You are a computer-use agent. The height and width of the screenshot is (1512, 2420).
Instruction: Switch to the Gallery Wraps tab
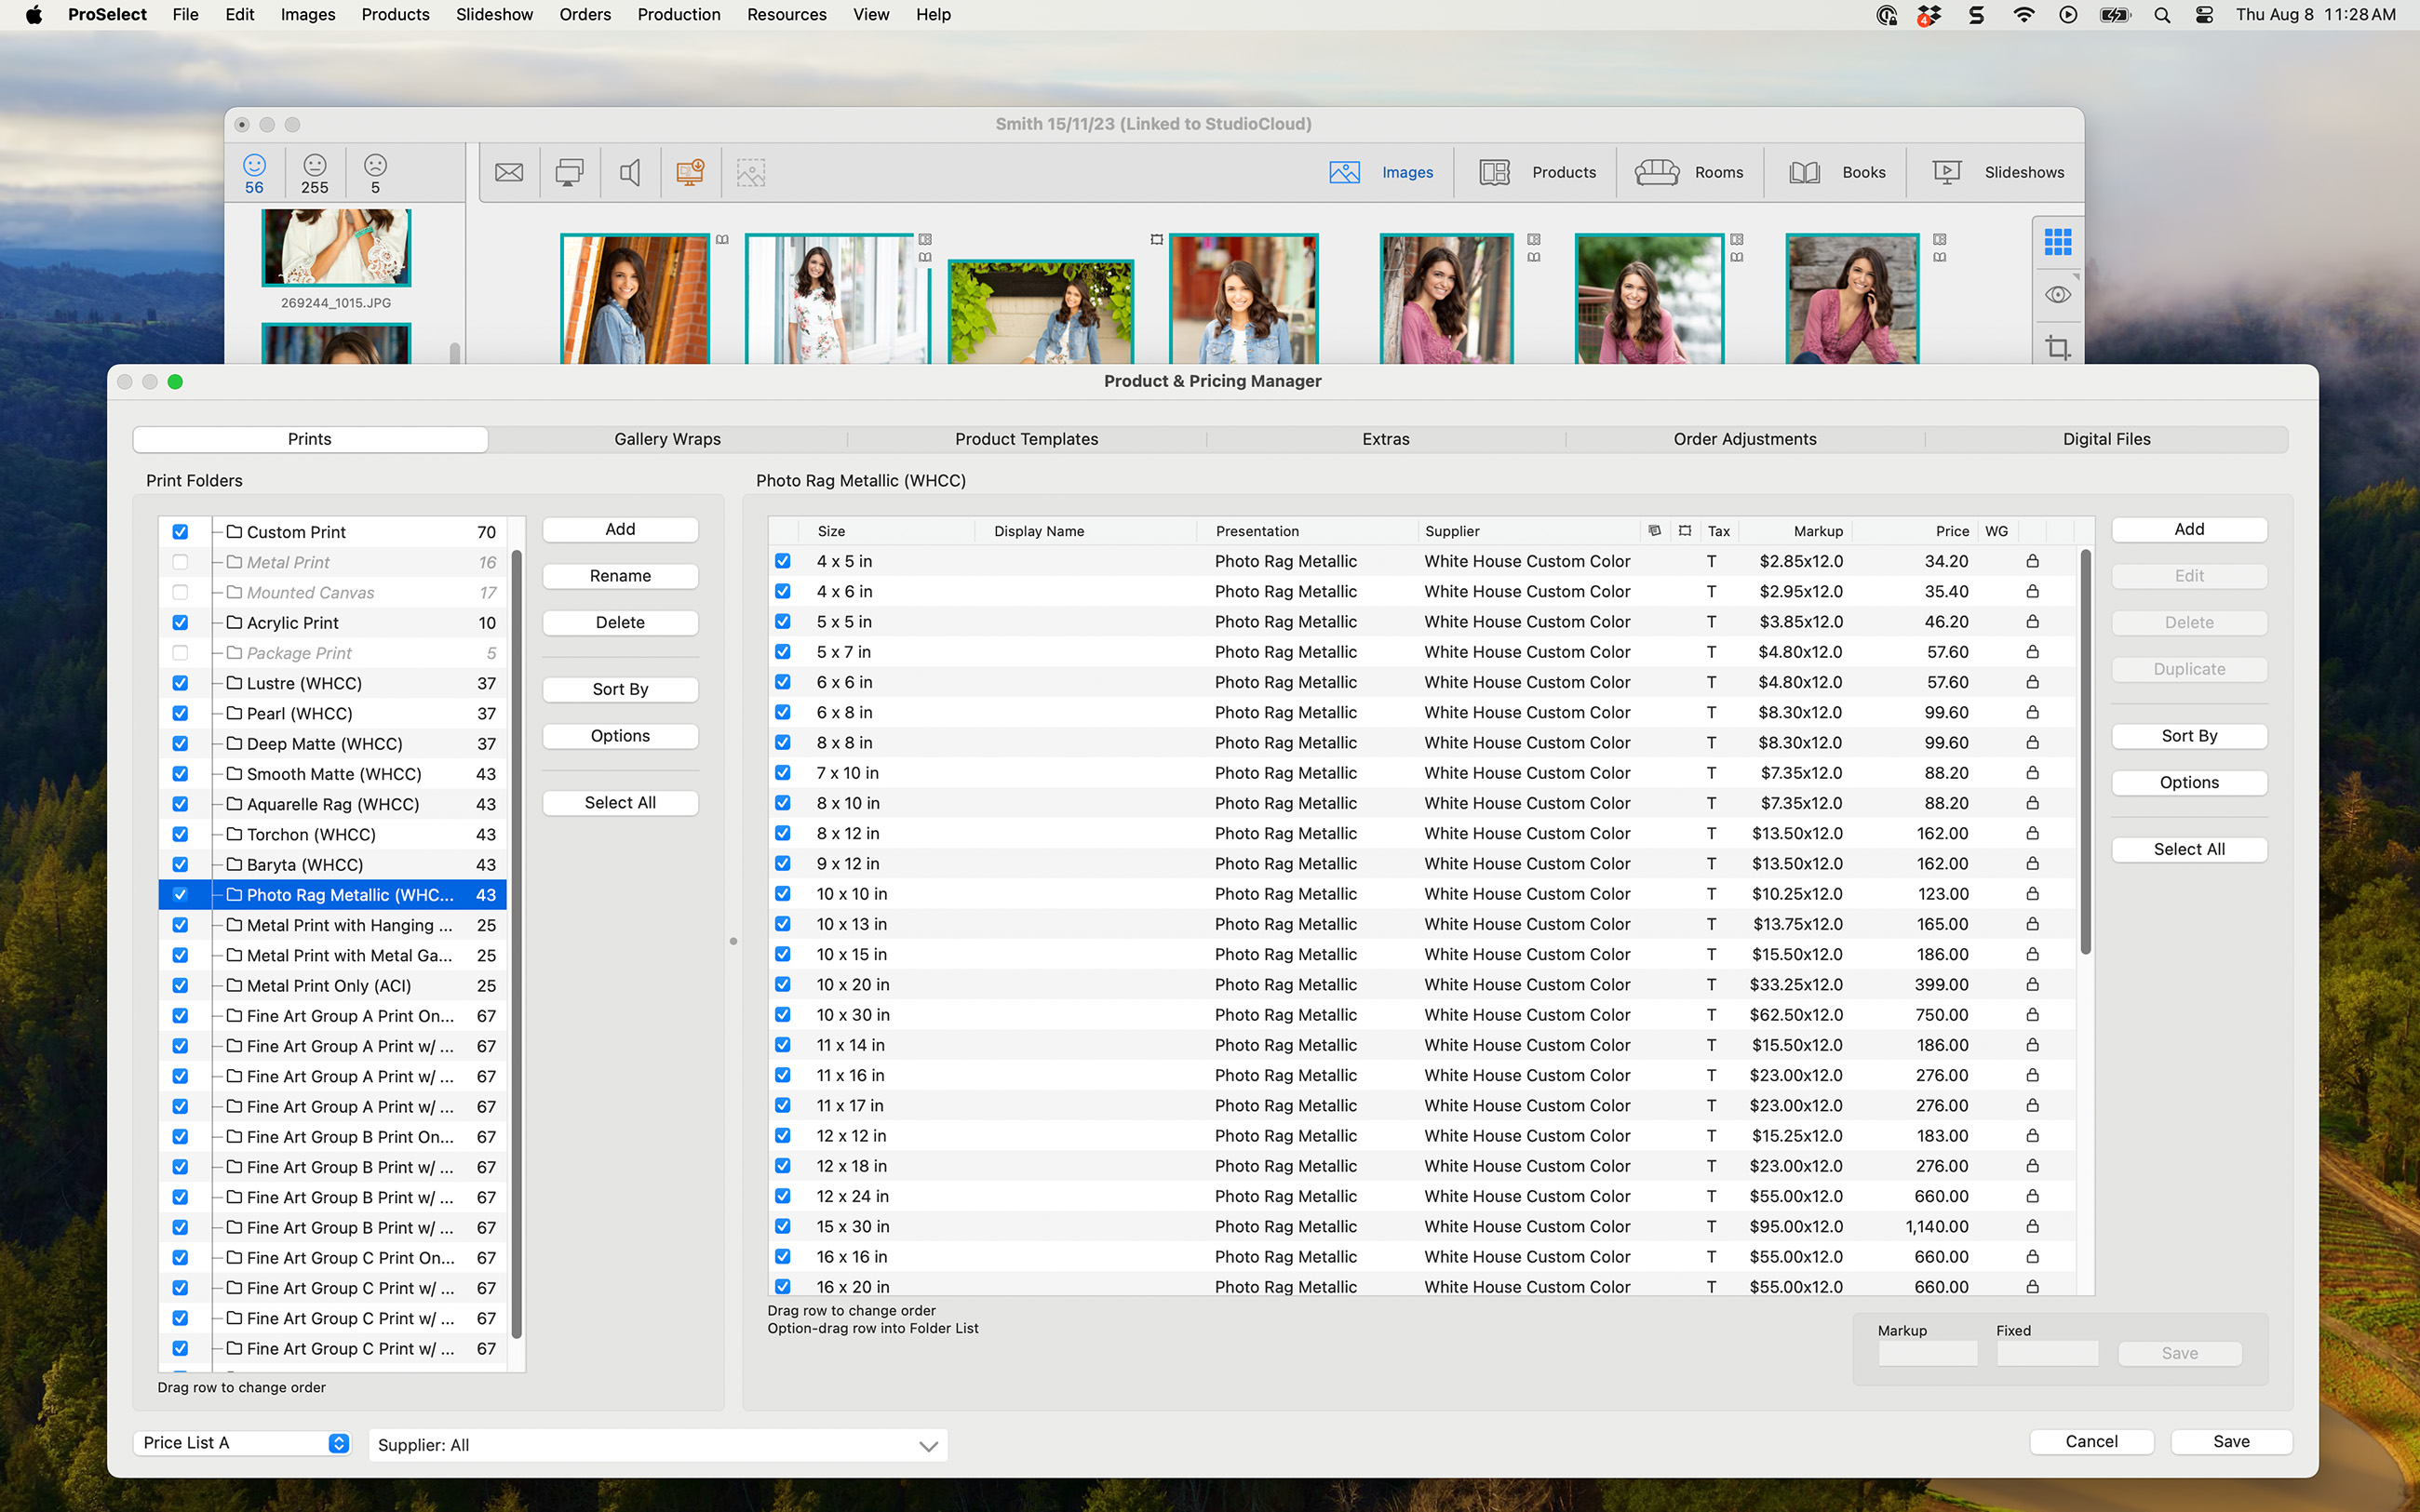coord(667,439)
